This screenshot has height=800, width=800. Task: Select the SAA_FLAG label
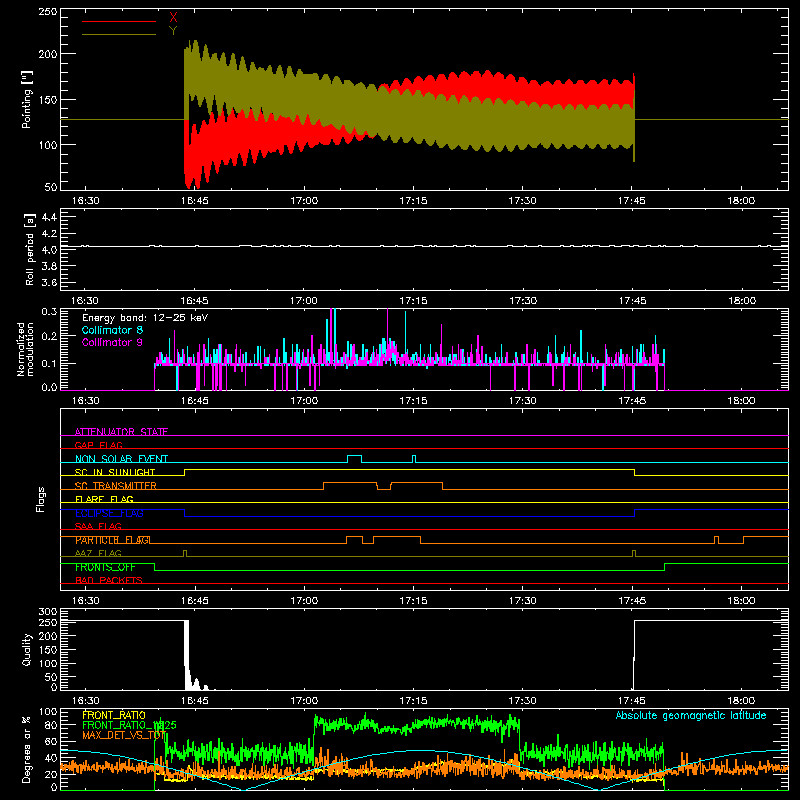(98, 526)
